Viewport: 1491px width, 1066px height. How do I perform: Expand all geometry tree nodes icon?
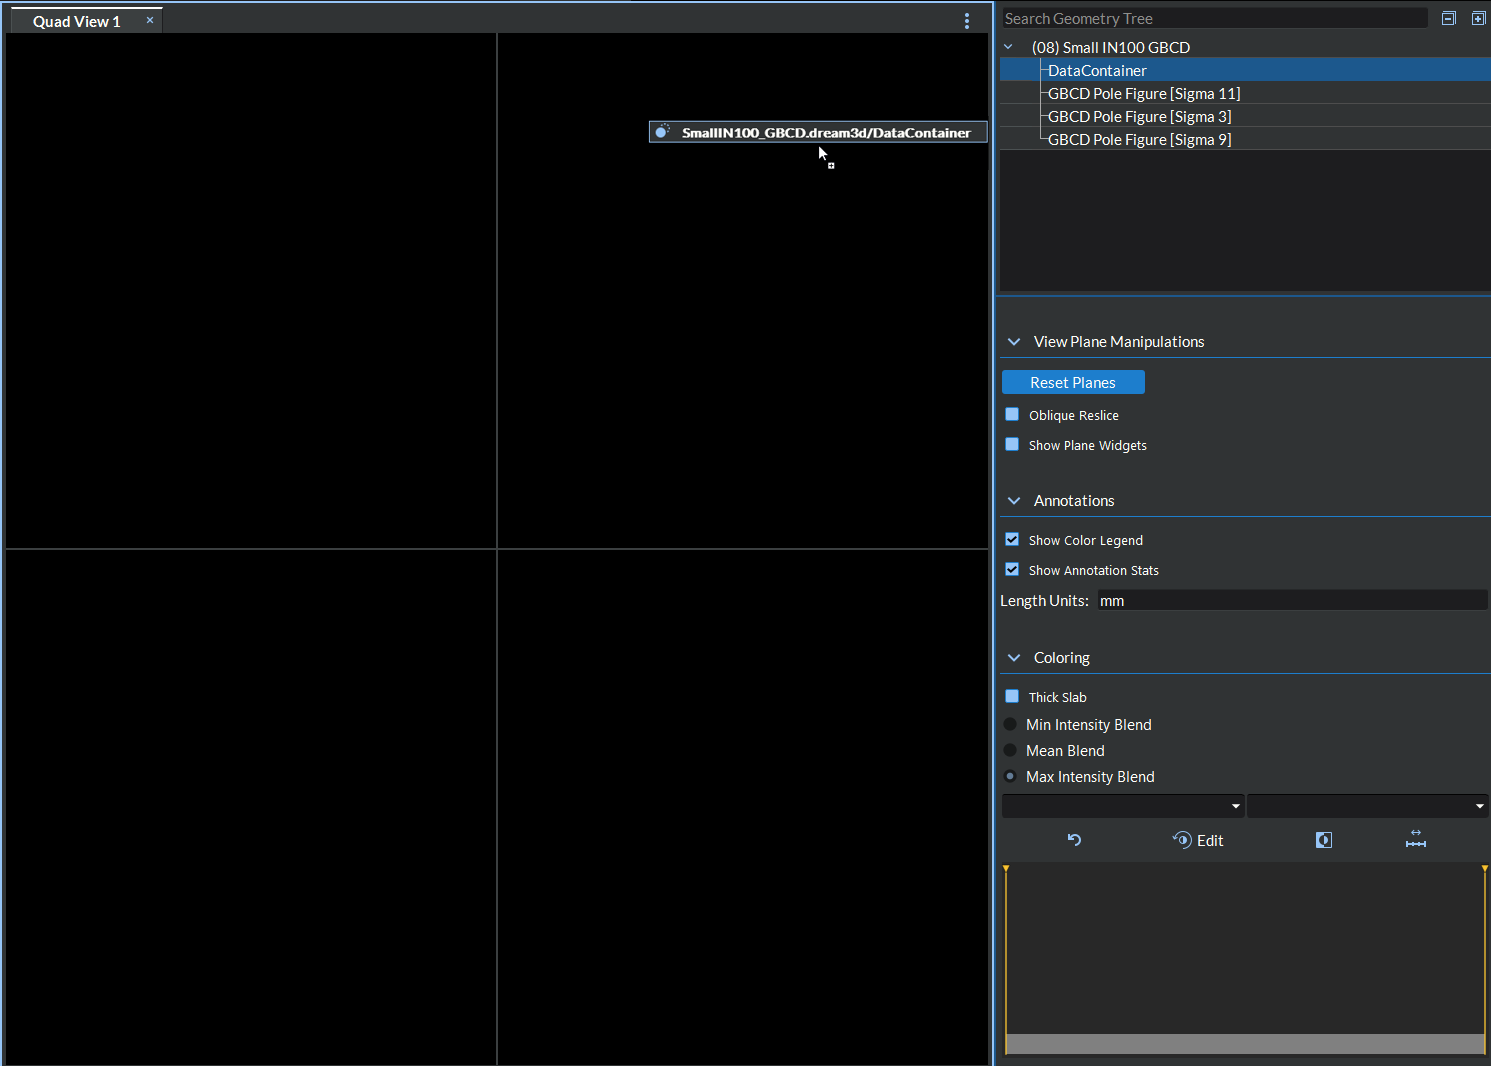[x=1478, y=18]
